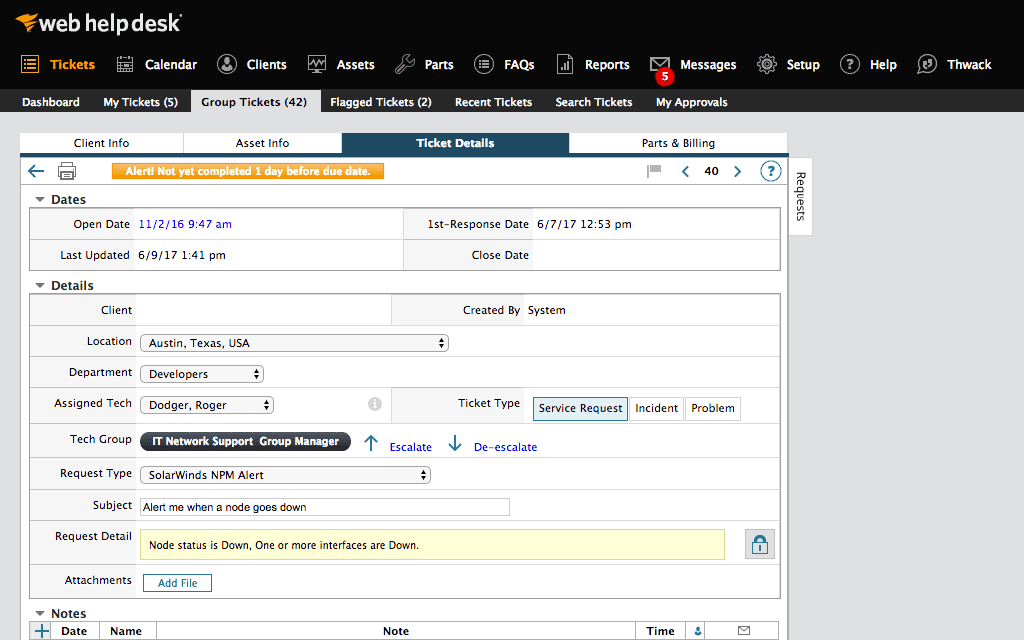The width and height of the screenshot is (1024, 640).
Task: Switch to the Client Info tab
Action: tap(101, 143)
